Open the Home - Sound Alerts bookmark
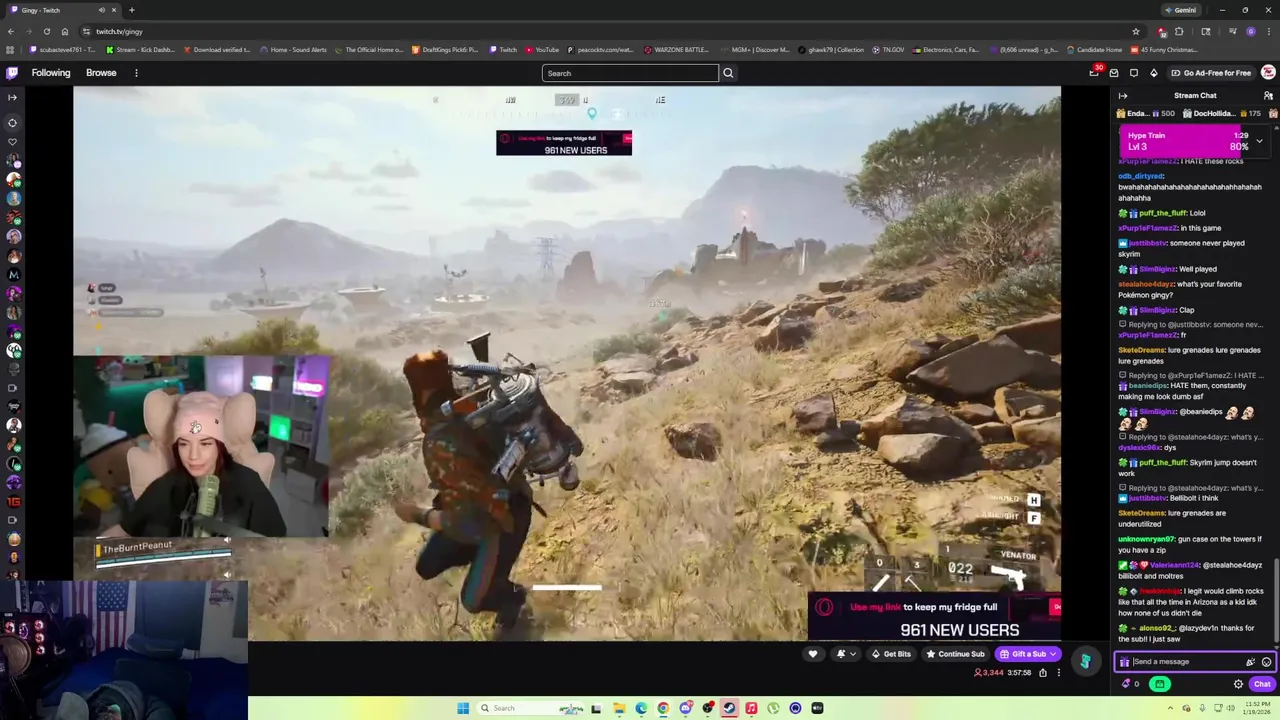Image resolution: width=1280 pixels, height=720 pixels. (293, 50)
